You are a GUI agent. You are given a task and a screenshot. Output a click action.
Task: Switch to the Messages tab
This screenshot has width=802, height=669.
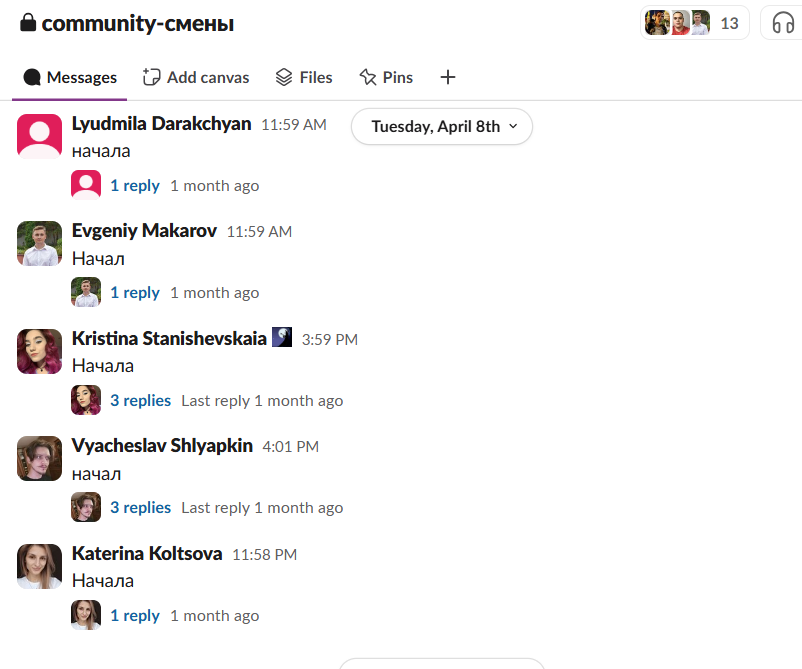tap(70, 77)
